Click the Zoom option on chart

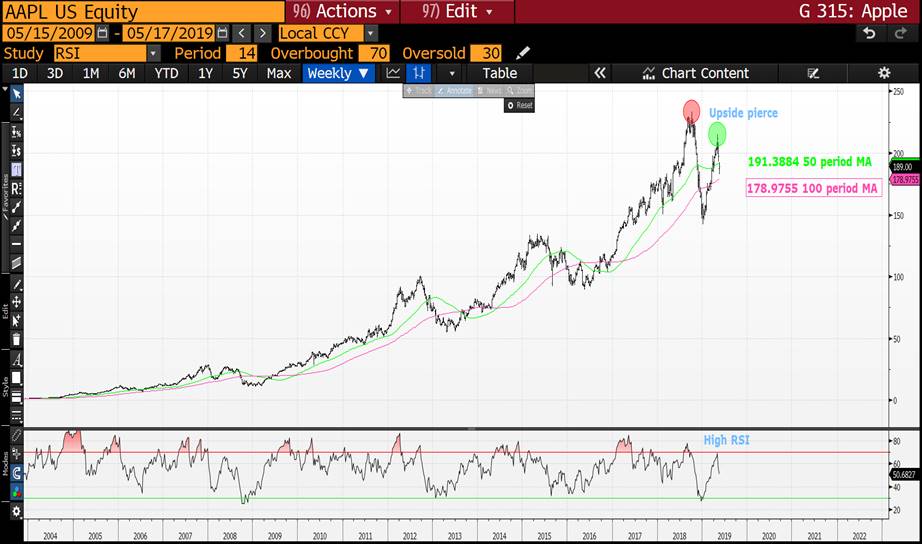(x=519, y=91)
